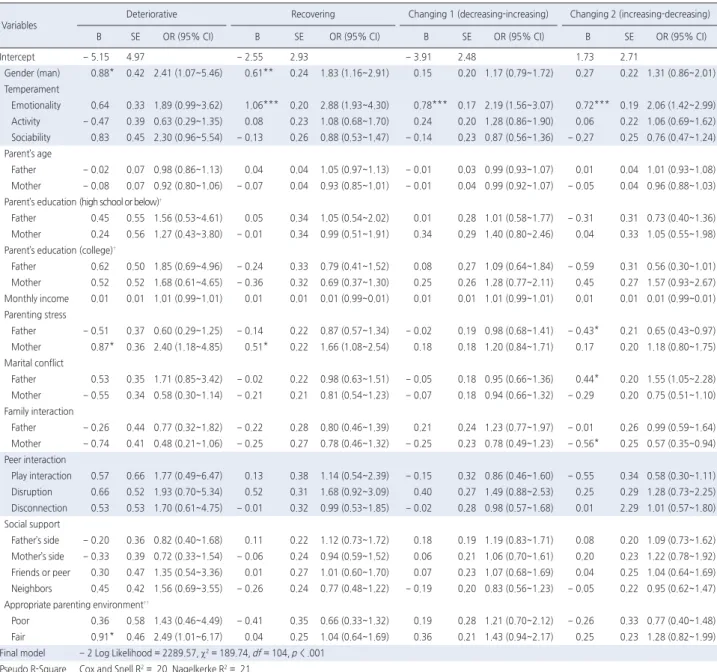This screenshot has height=672, width=717.
Task: Click Gender Deteriorative OR '2.41 (1.07~5.46)'
Action: click(x=188, y=73)
